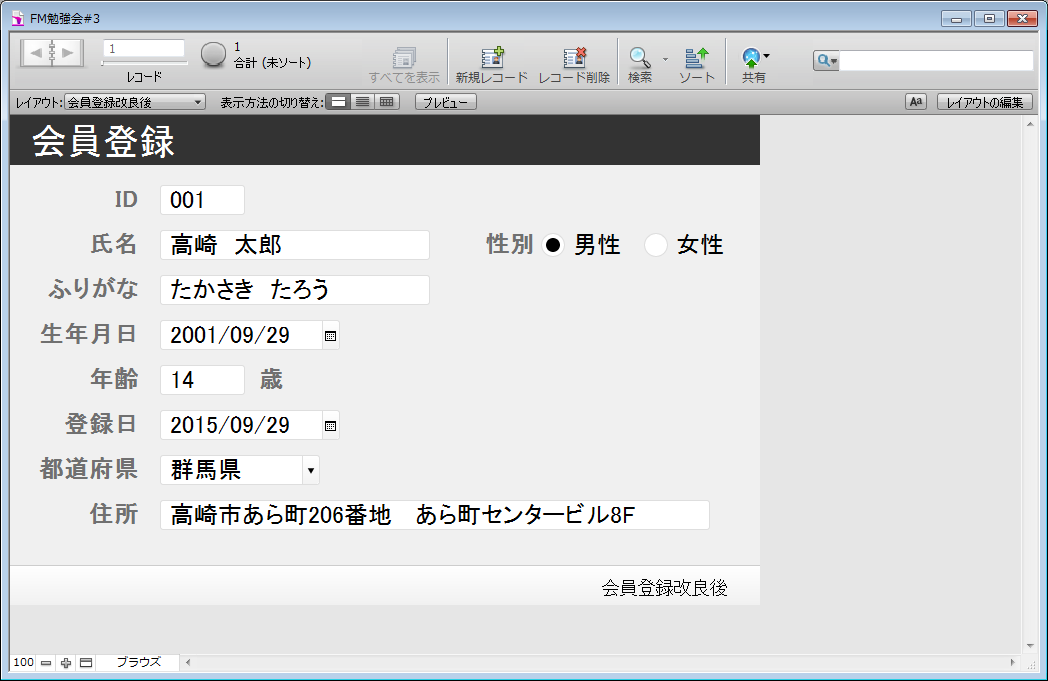Image resolution: width=1048 pixels, height=681 pixels.
Task: Click the レイアウトの編集 button
Action: (984, 102)
